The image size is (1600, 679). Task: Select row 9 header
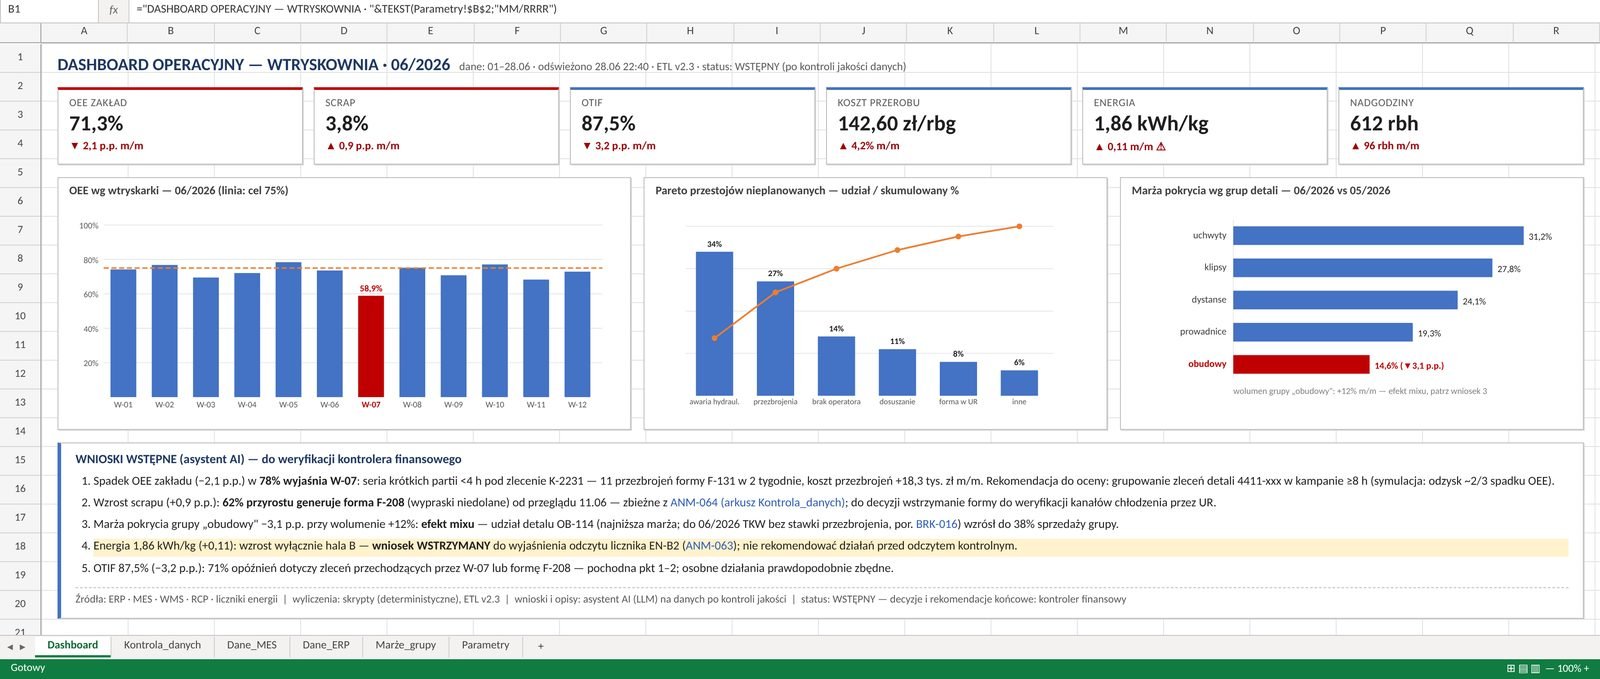click(20, 287)
